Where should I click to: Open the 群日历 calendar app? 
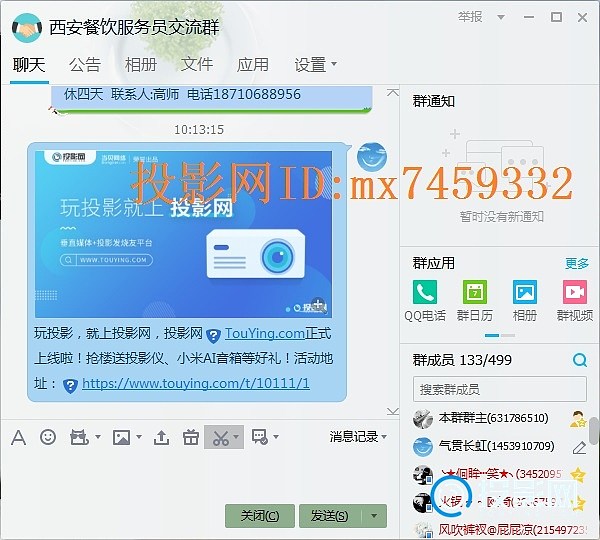(x=474, y=301)
